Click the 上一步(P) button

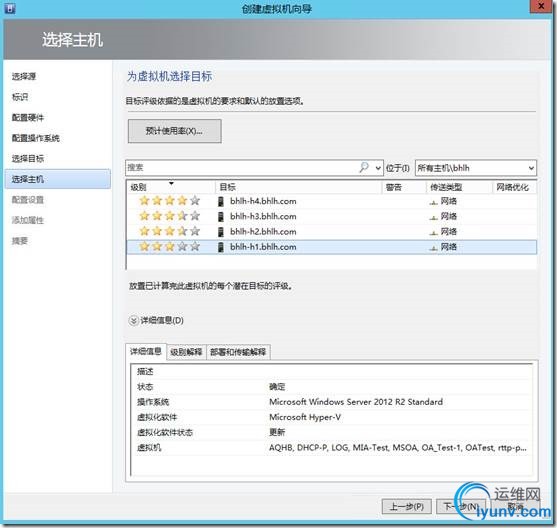click(x=407, y=506)
